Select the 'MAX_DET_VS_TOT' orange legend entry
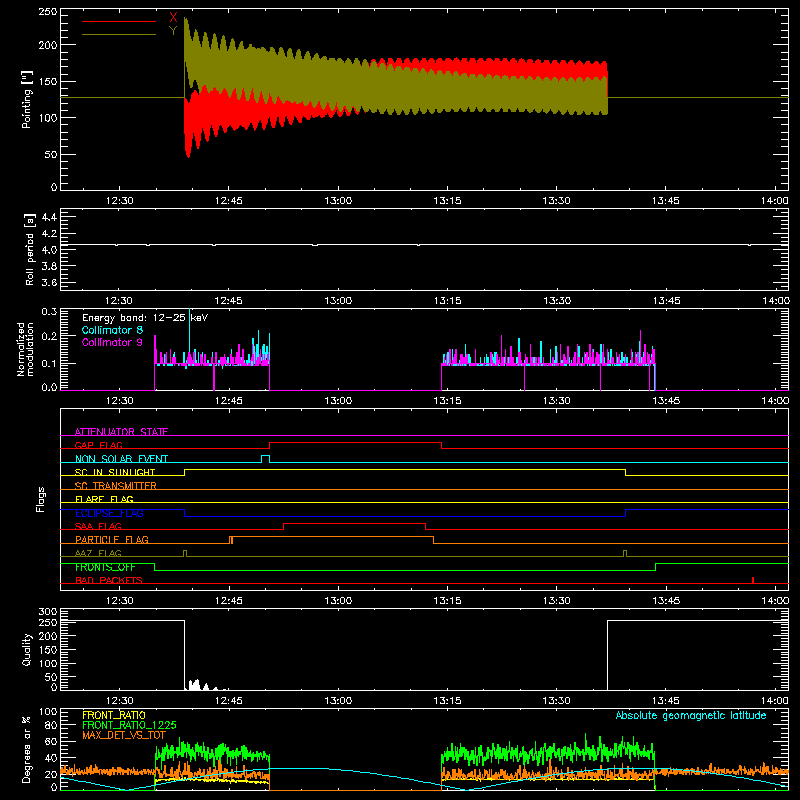Screen dimensions: 800x800 click(124, 735)
